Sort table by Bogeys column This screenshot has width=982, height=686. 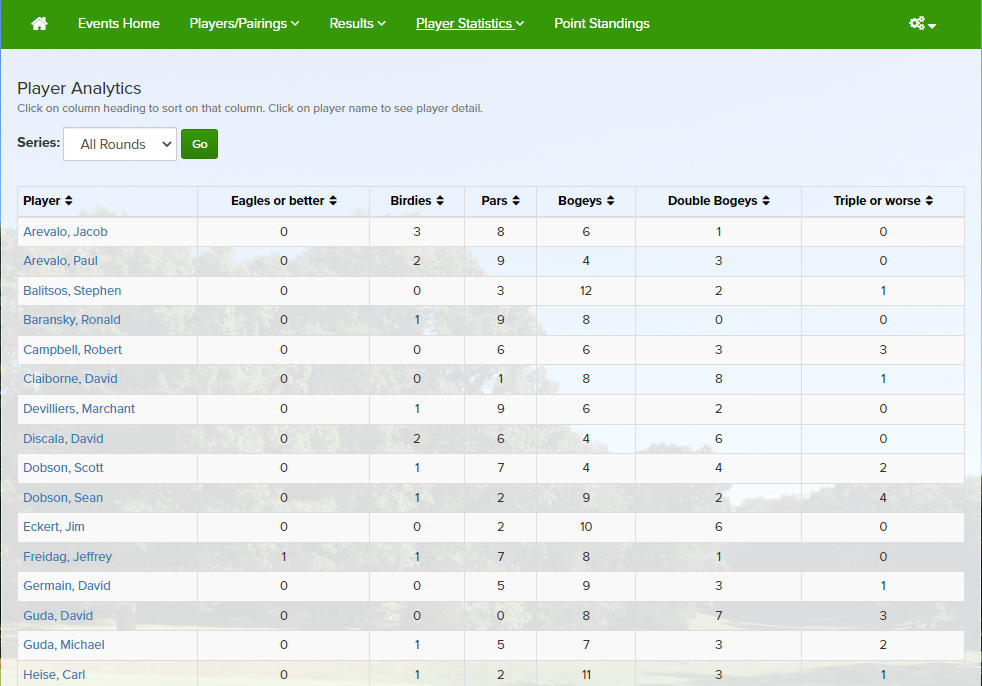(x=586, y=201)
